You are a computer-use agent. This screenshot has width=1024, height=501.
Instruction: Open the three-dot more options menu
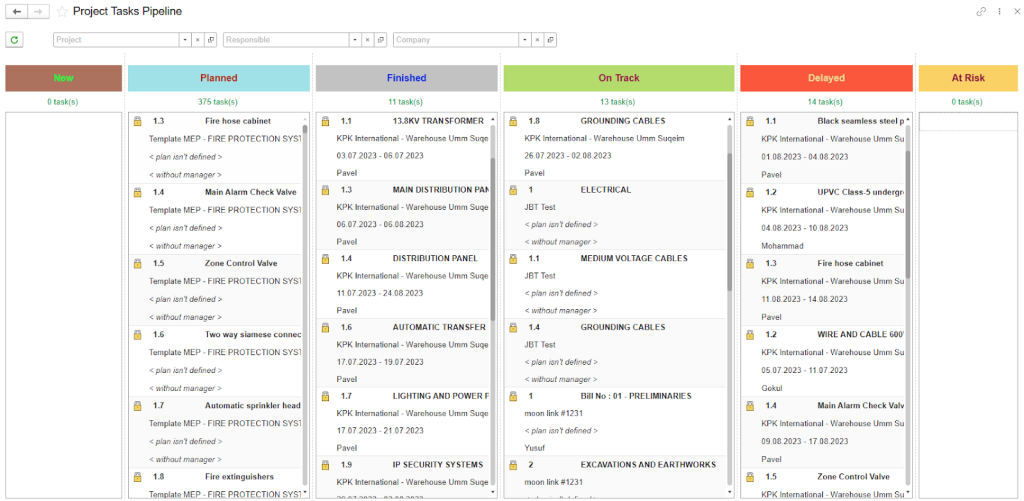[1000, 11]
